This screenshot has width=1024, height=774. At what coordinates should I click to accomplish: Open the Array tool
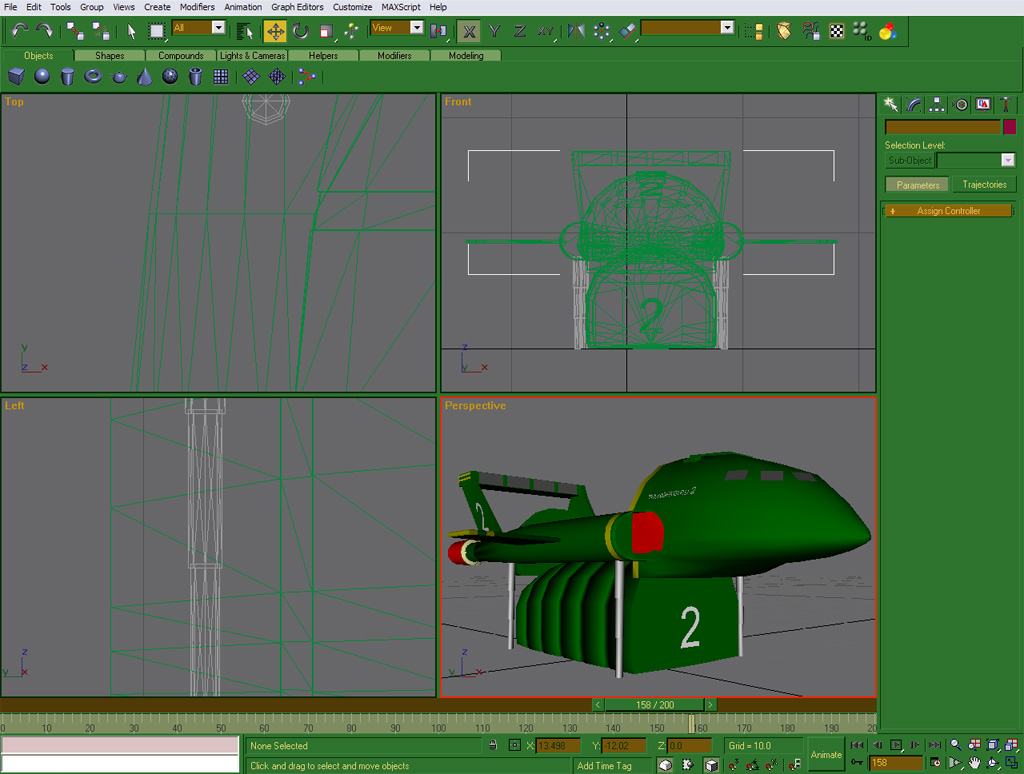tap(601, 31)
